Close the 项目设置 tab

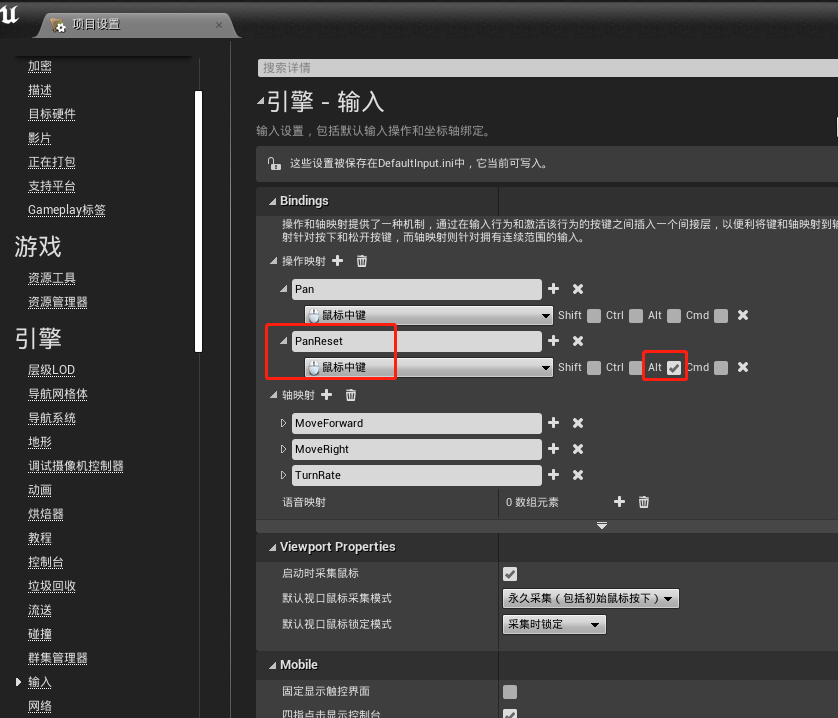pyautogui.click(x=219, y=25)
